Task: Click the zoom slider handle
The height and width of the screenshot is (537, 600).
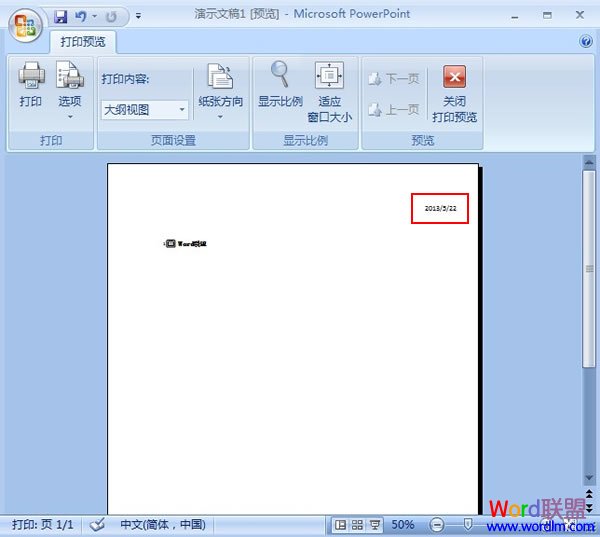Action: pyautogui.click(x=468, y=524)
